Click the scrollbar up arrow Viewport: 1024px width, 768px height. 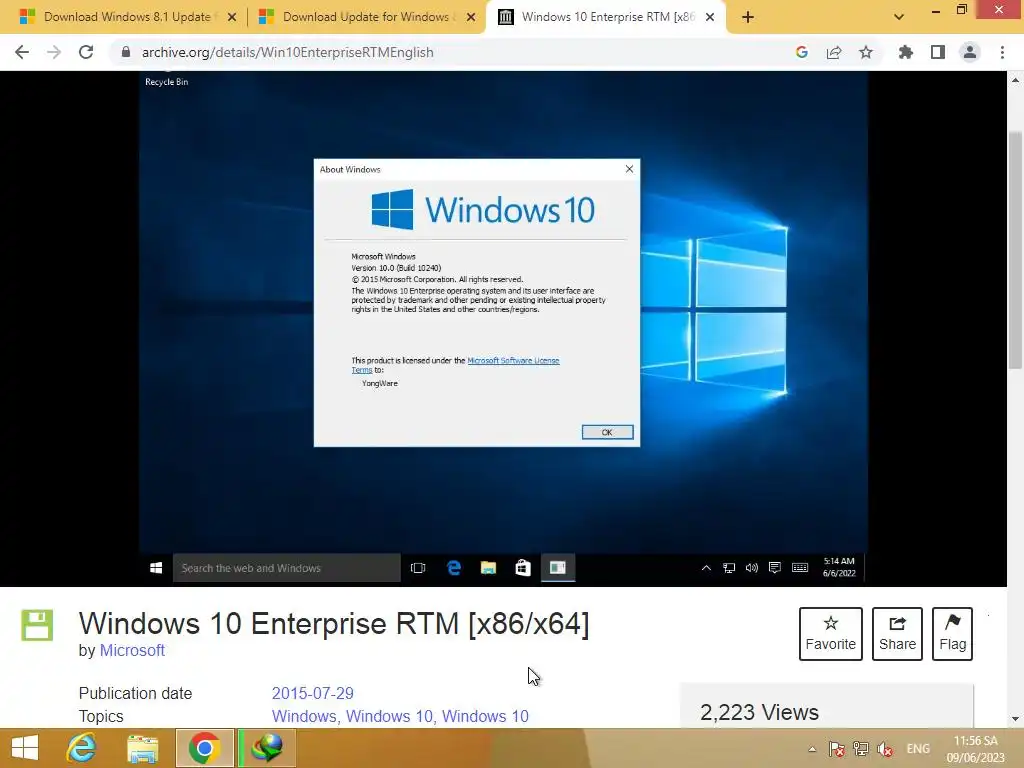1015,80
